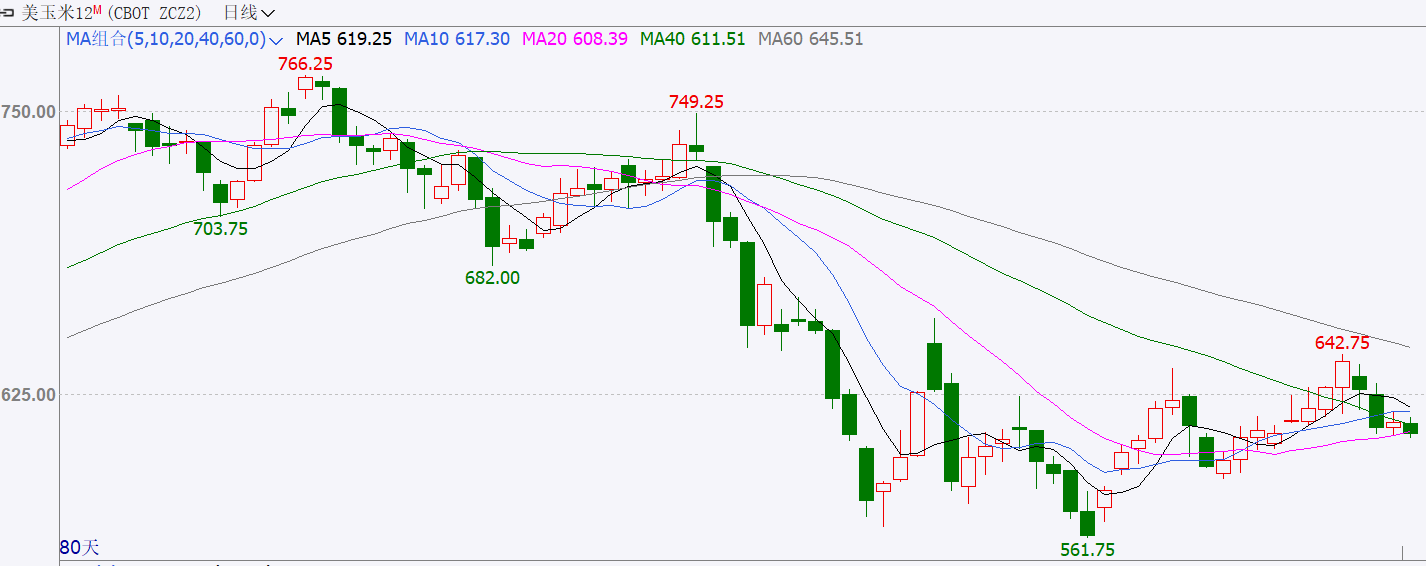The height and width of the screenshot is (566, 1426).
Task: Click the 625.00 axis price label
Action: tap(28, 394)
